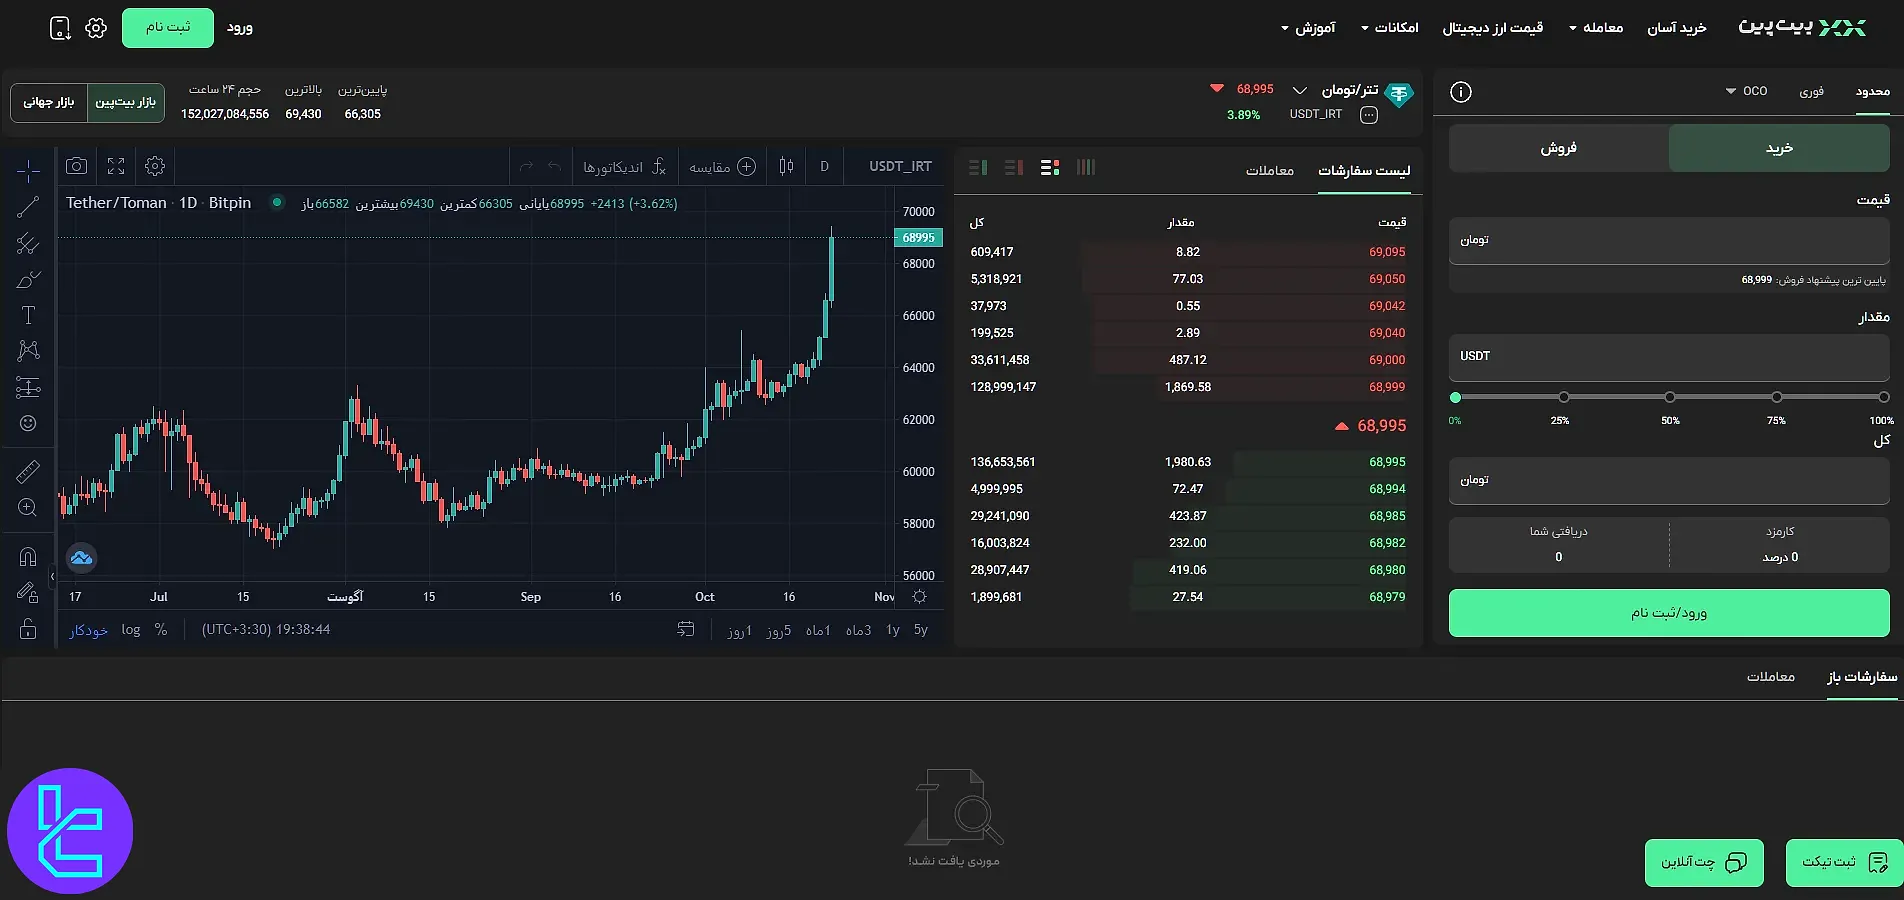The width and height of the screenshot is (1904, 900).
Task: Open the USDT_IRT symbol selector
Action: pos(898,166)
